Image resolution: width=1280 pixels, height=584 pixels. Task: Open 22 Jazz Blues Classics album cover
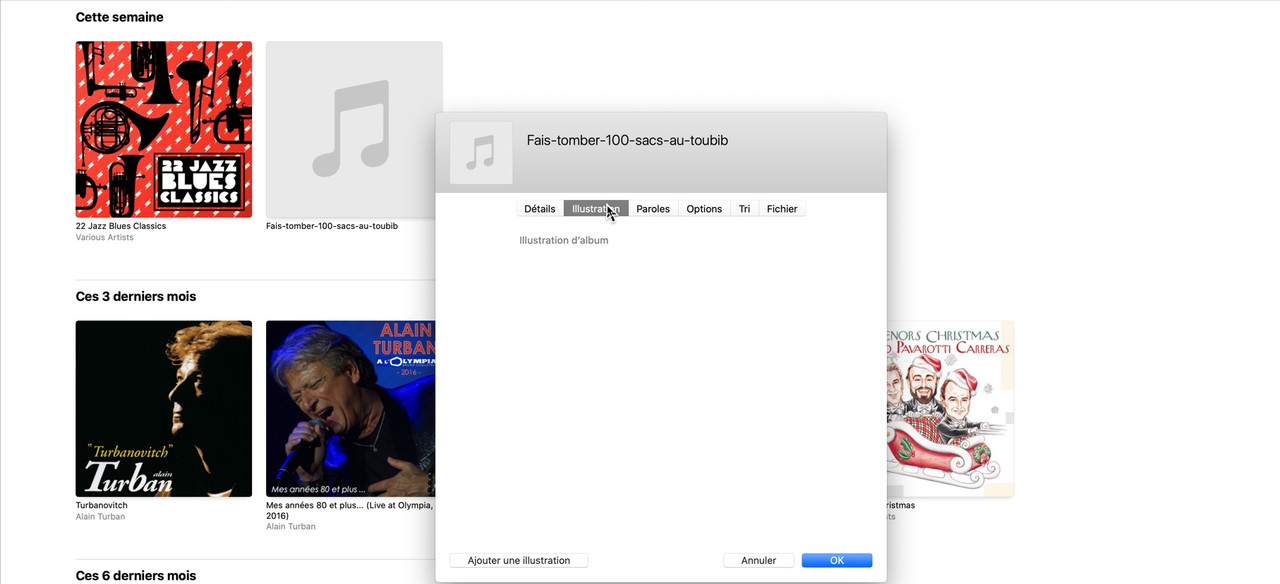click(x=164, y=129)
